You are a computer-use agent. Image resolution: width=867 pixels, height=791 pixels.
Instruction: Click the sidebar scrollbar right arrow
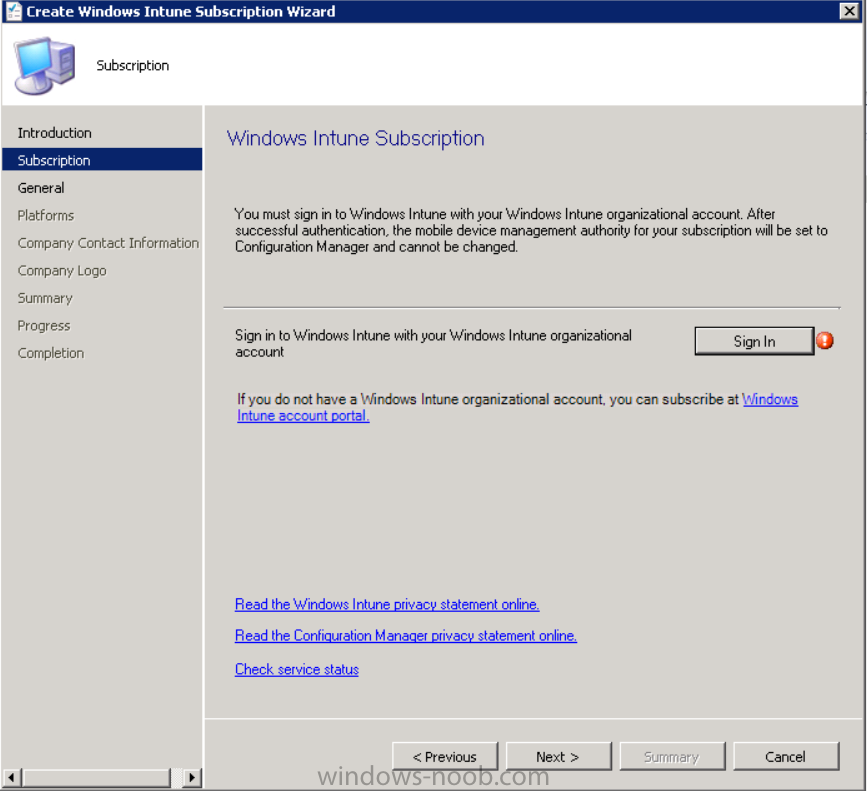point(191,777)
